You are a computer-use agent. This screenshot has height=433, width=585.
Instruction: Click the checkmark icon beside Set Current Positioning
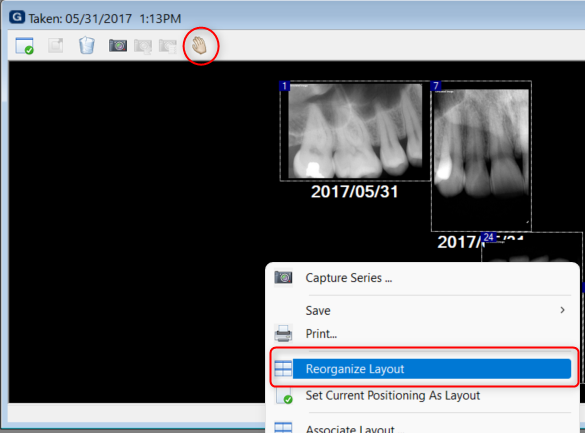[284, 396]
